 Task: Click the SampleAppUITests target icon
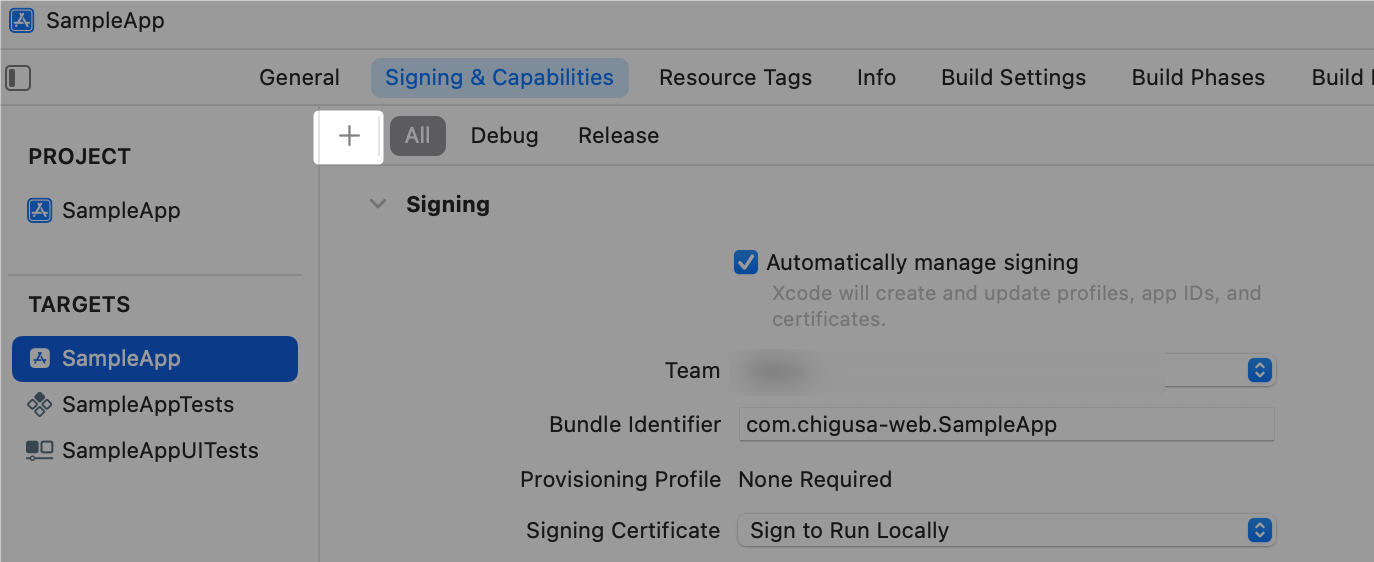pos(39,451)
